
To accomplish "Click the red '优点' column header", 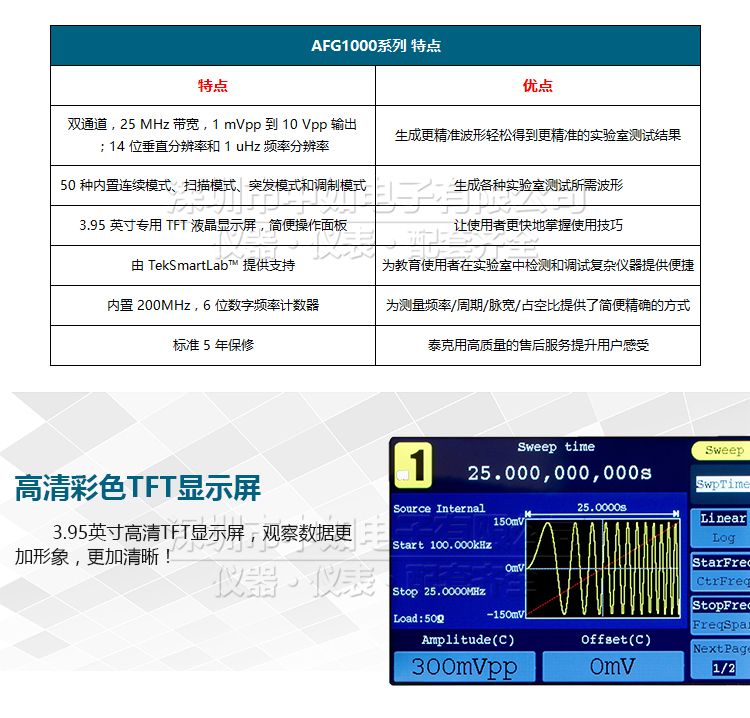I will (x=538, y=86).
